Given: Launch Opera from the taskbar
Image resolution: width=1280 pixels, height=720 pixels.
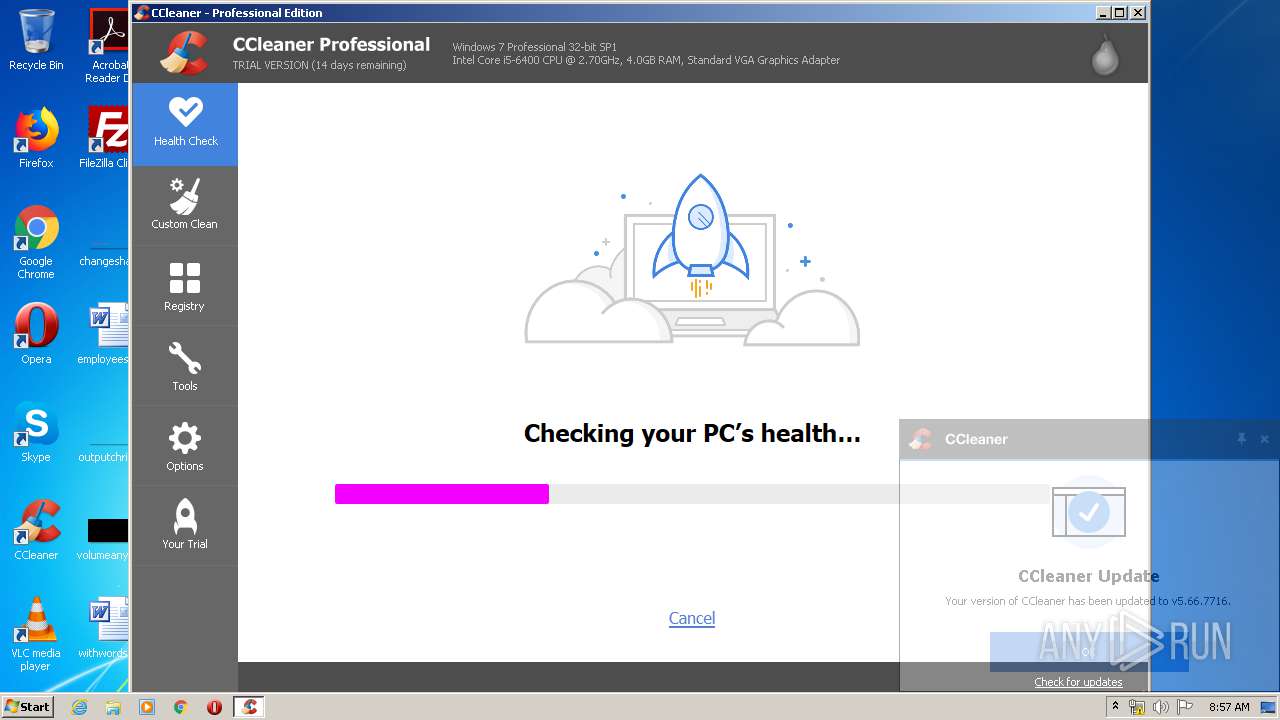Looking at the screenshot, I should [x=214, y=707].
